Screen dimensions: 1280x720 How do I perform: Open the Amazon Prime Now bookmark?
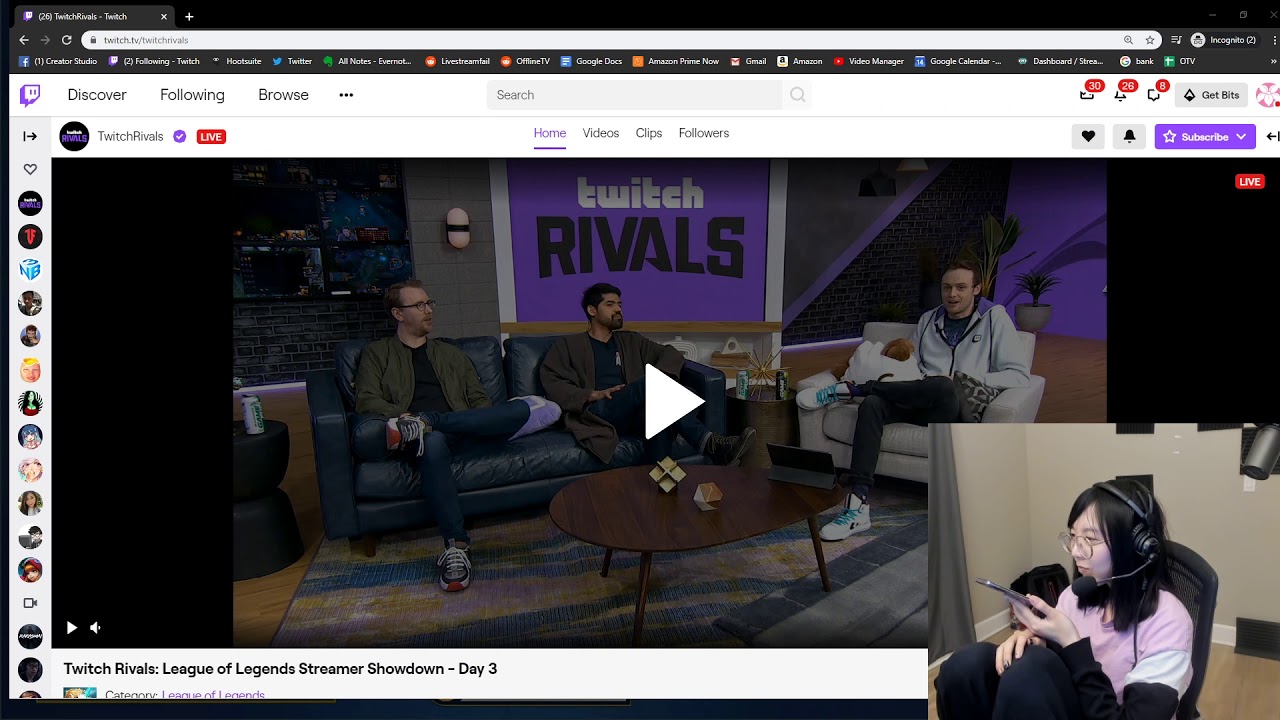click(x=676, y=61)
